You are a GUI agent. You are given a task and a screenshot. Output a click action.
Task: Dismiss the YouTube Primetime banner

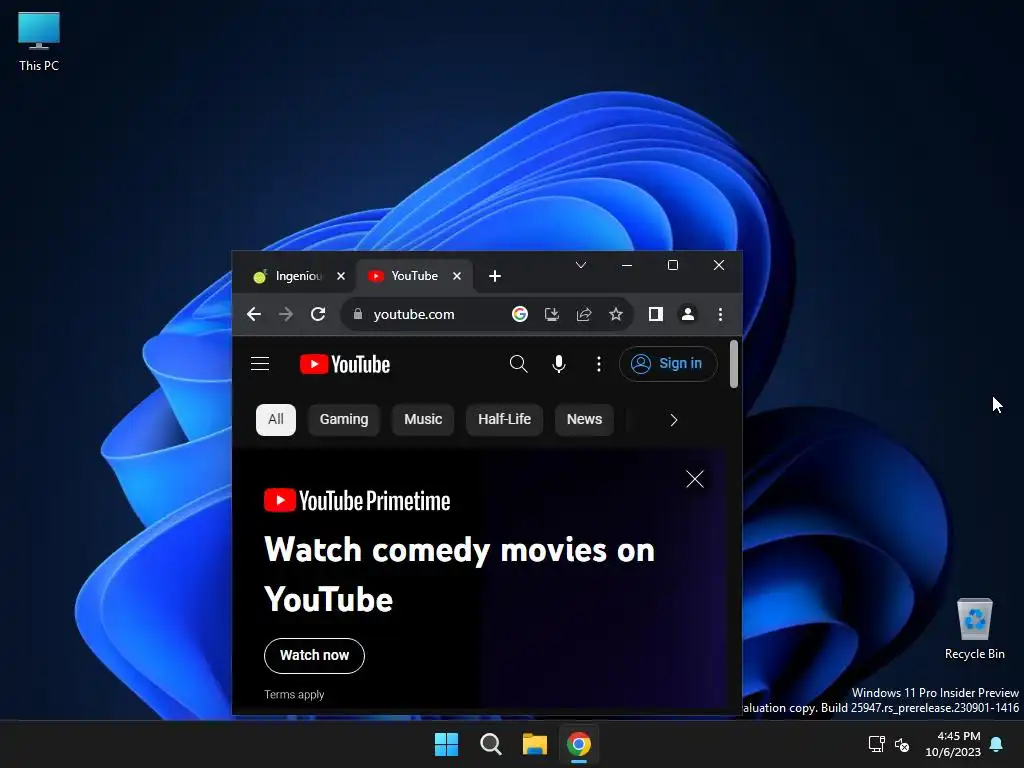(695, 479)
